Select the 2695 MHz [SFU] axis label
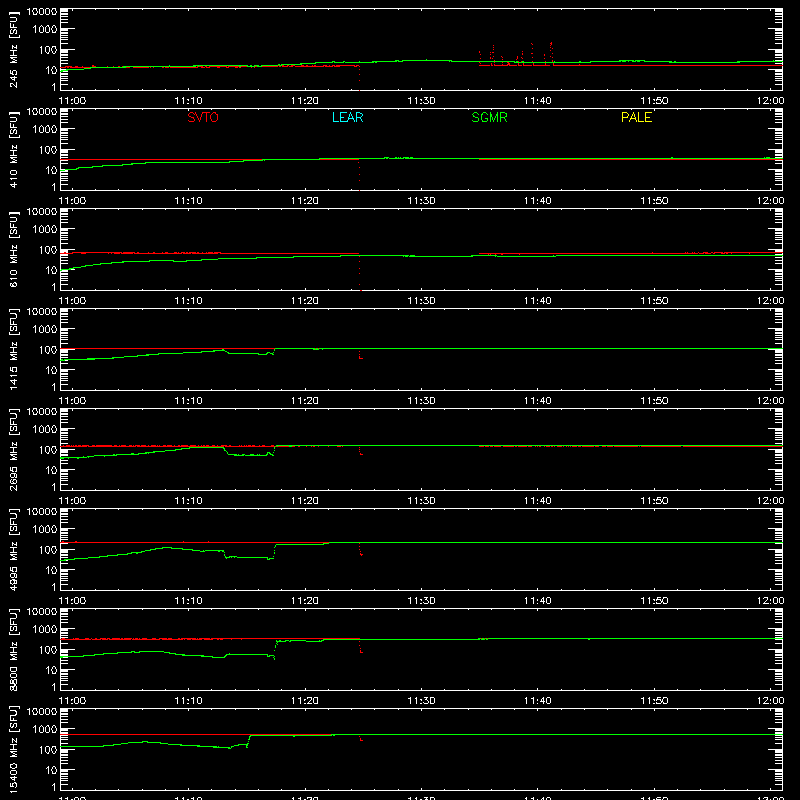 pyautogui.click(x=13, y=450)
